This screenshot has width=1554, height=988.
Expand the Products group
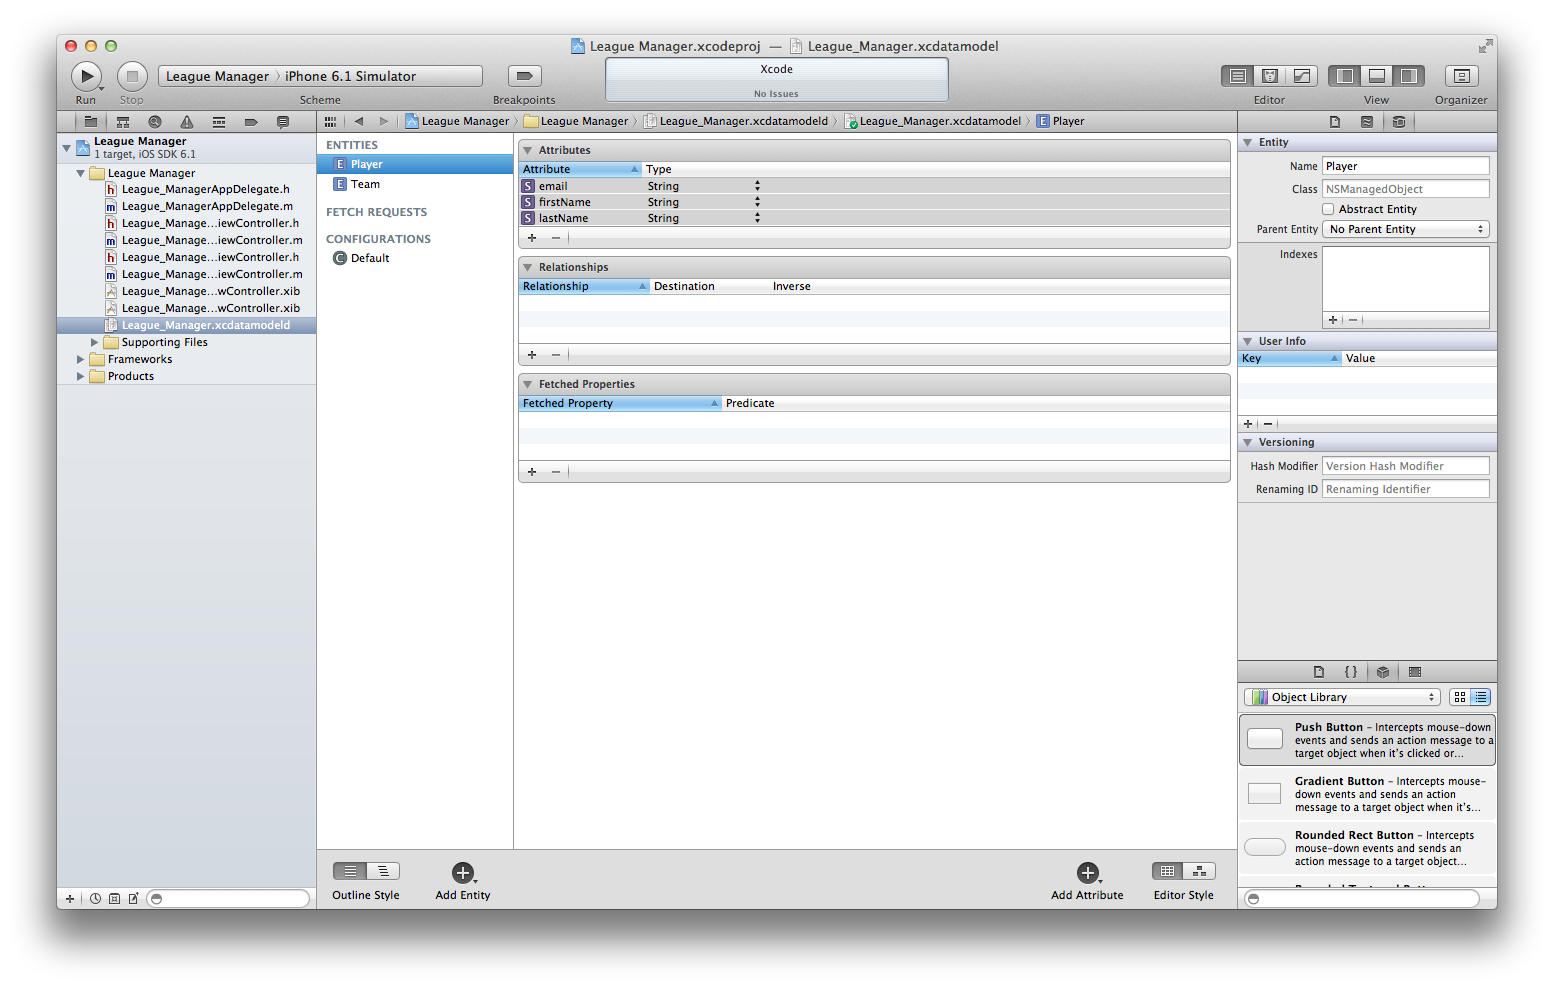[x=81, y=376]
